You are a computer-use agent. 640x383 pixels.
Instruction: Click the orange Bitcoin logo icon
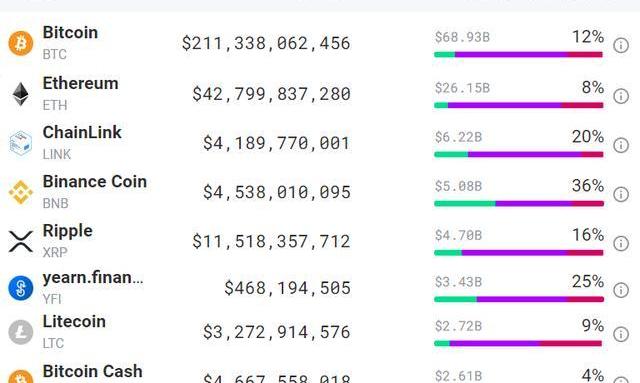coord(21,43)
